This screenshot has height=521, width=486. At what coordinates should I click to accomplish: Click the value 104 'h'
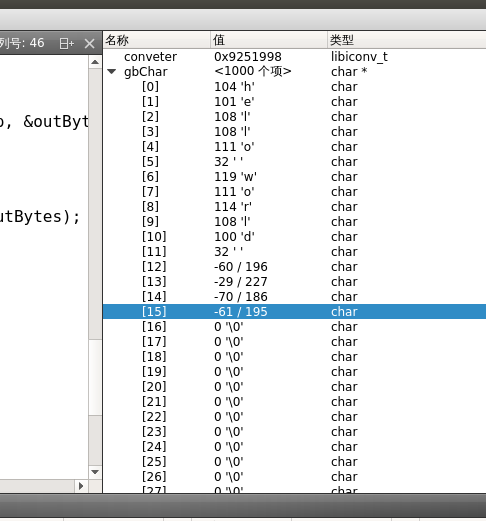tap(234, 87)
